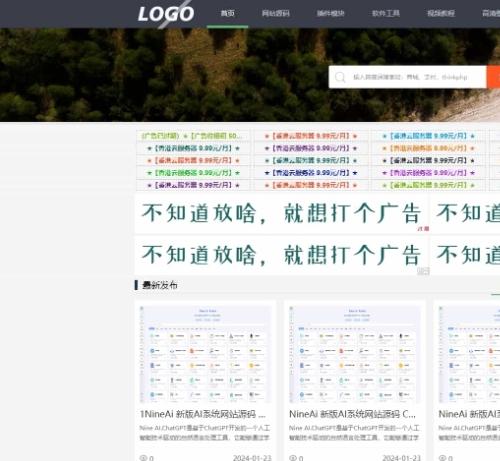The width and height of the screenshot is (500, 461).
Task: Open the black 香港云服务器 9.99元/月 ad link
Action: pos(428,160)
